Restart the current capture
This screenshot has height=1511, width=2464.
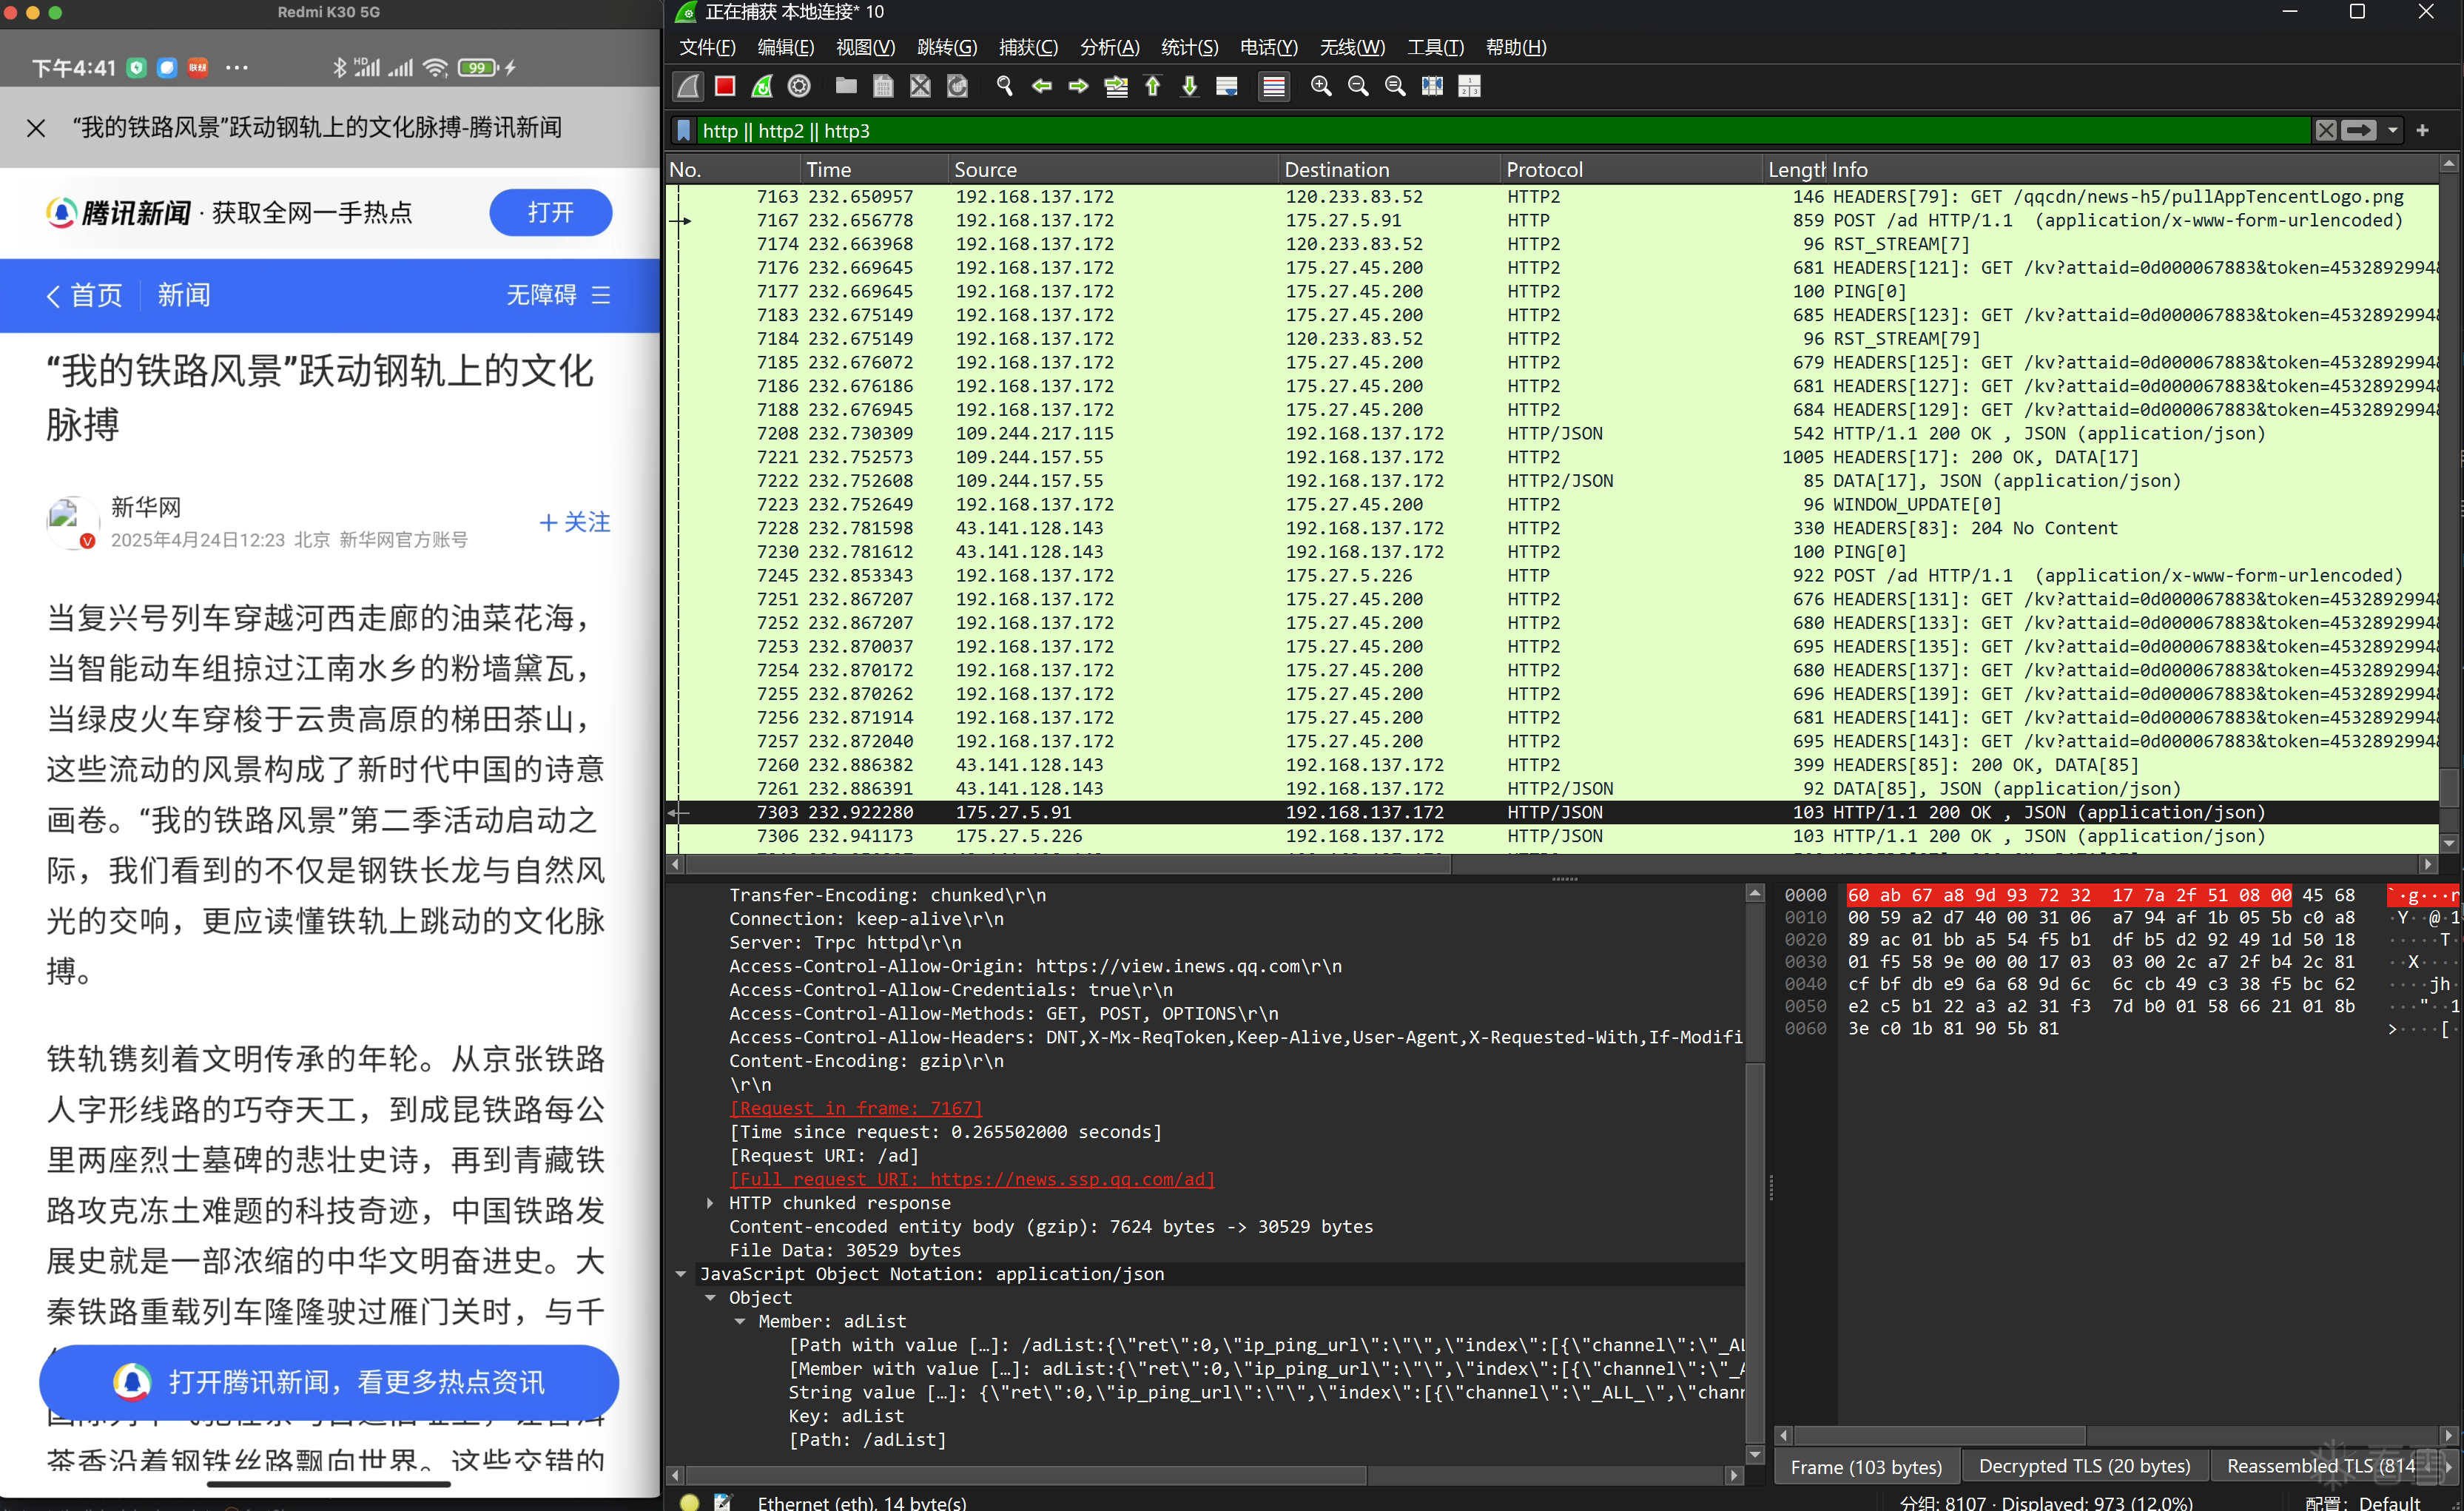click(x=762, y=87)
